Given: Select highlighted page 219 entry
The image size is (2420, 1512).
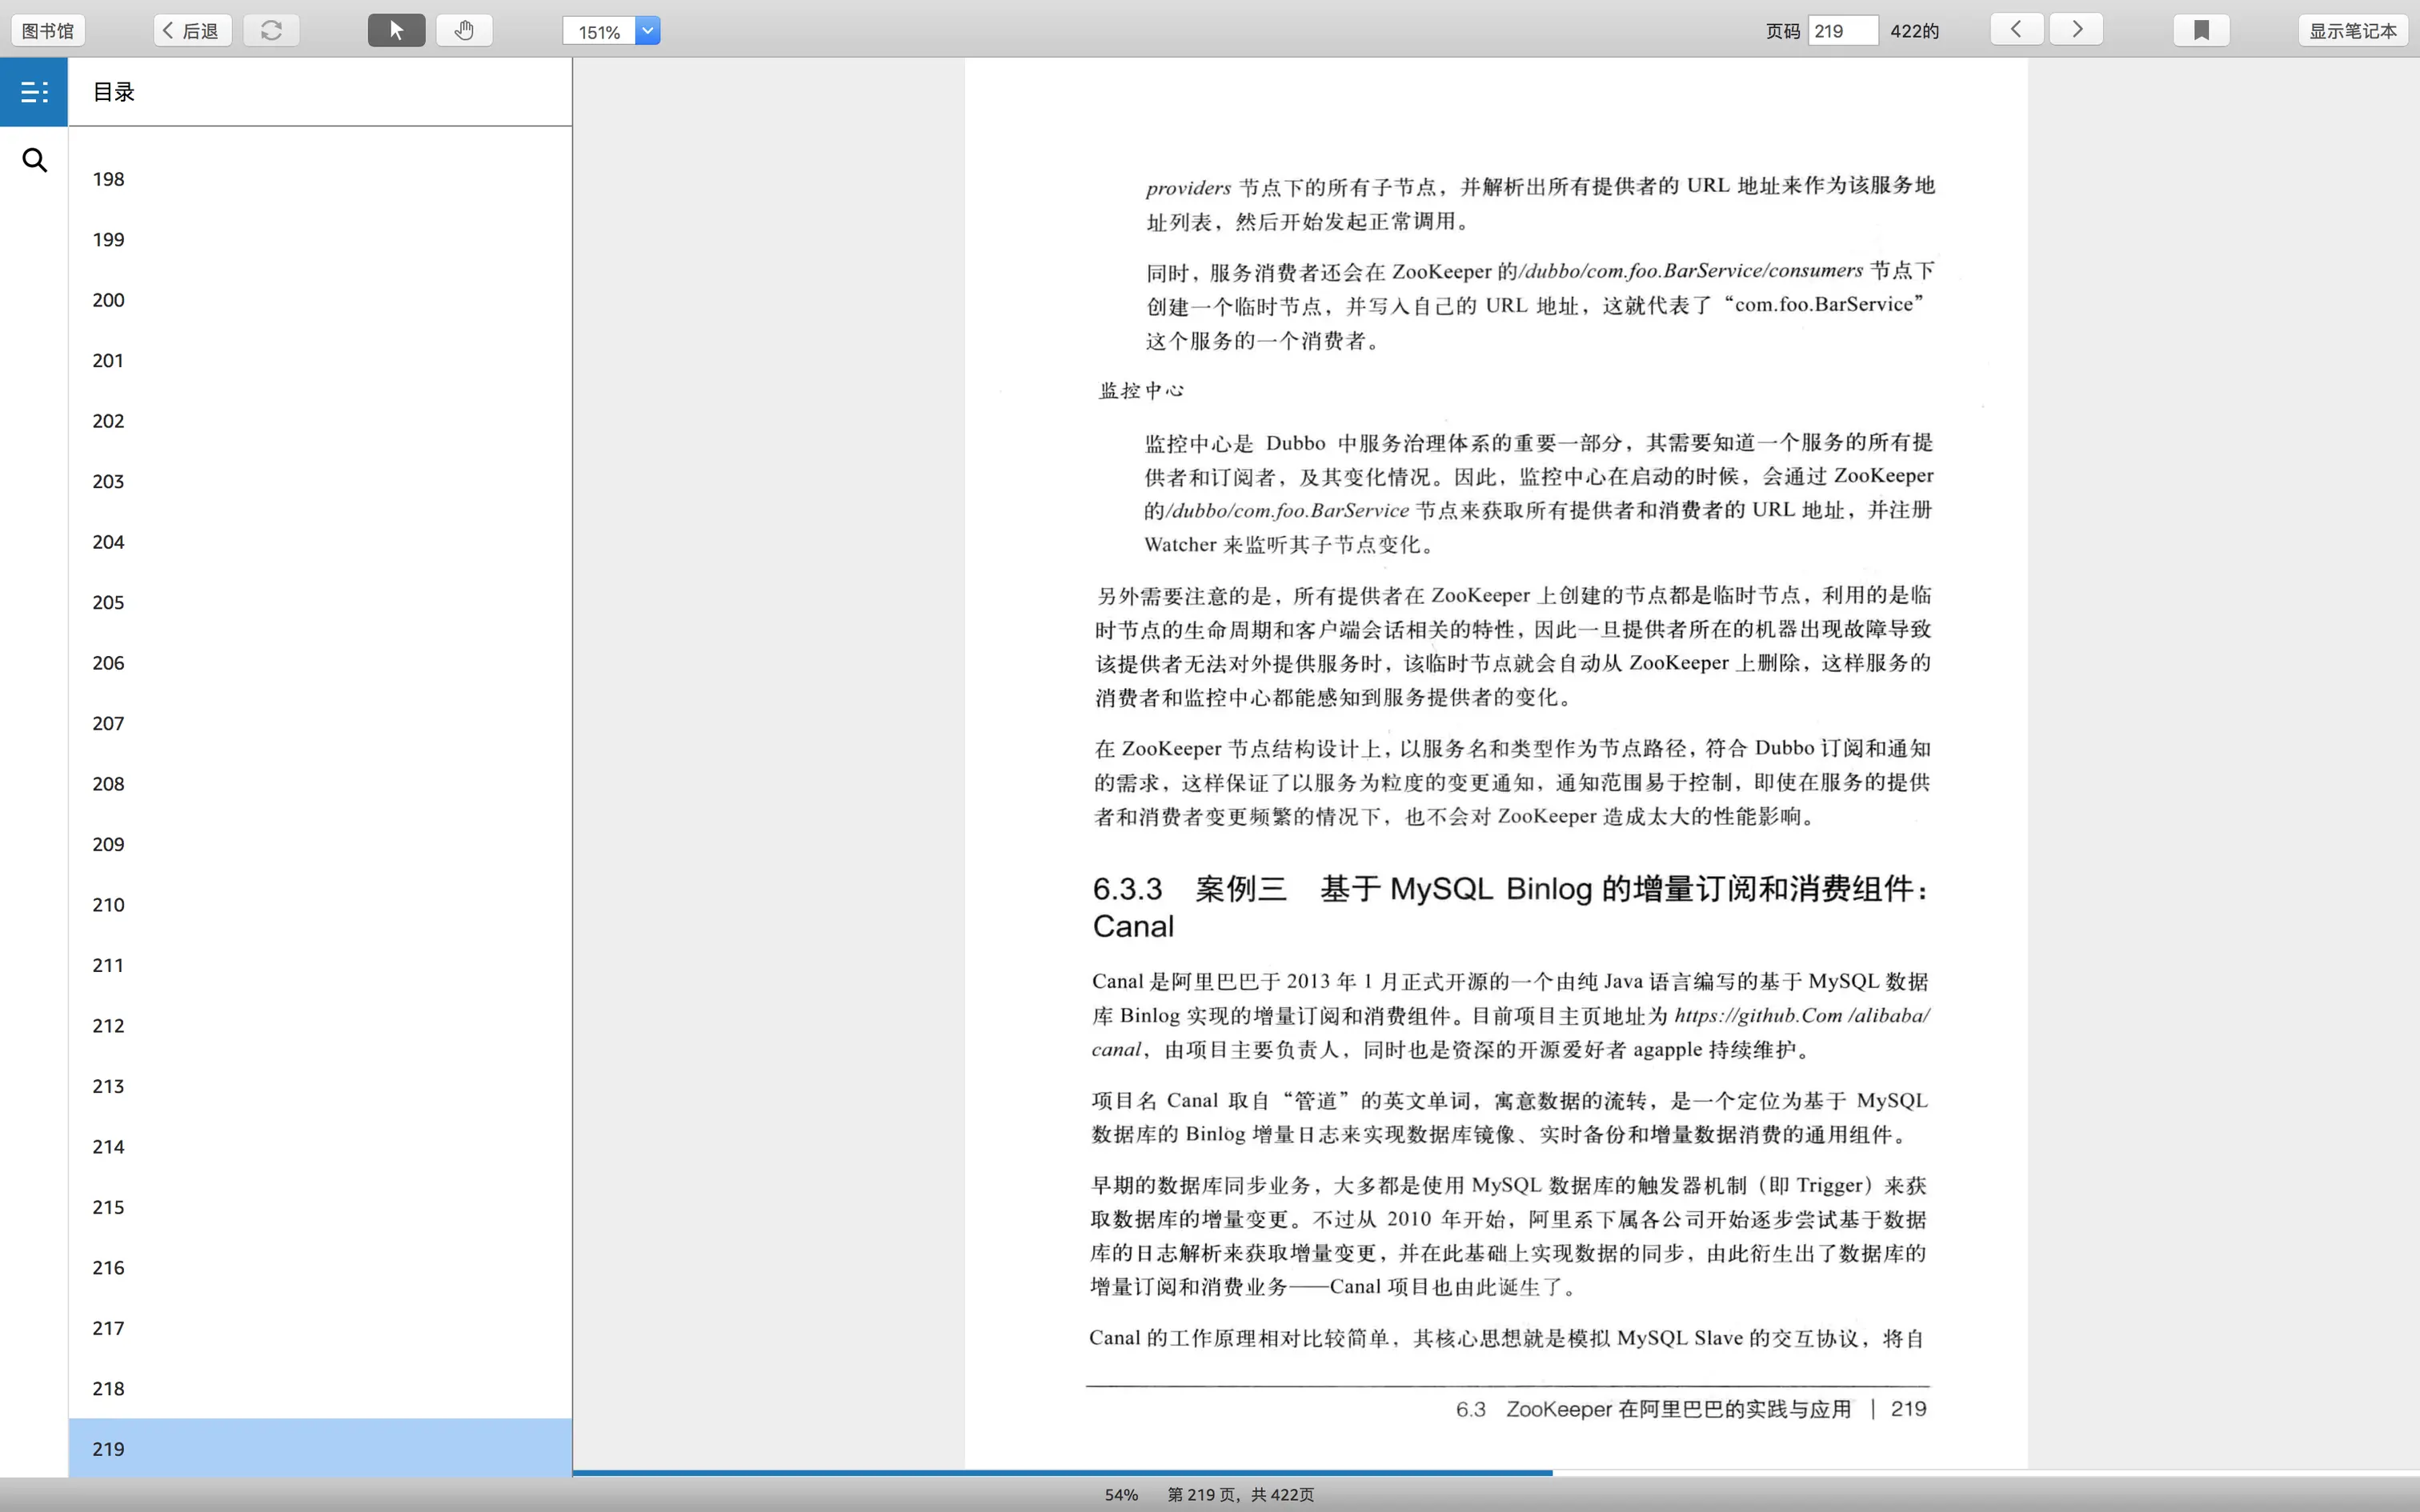Looking at the screenshot, I should pos(108,1448).
